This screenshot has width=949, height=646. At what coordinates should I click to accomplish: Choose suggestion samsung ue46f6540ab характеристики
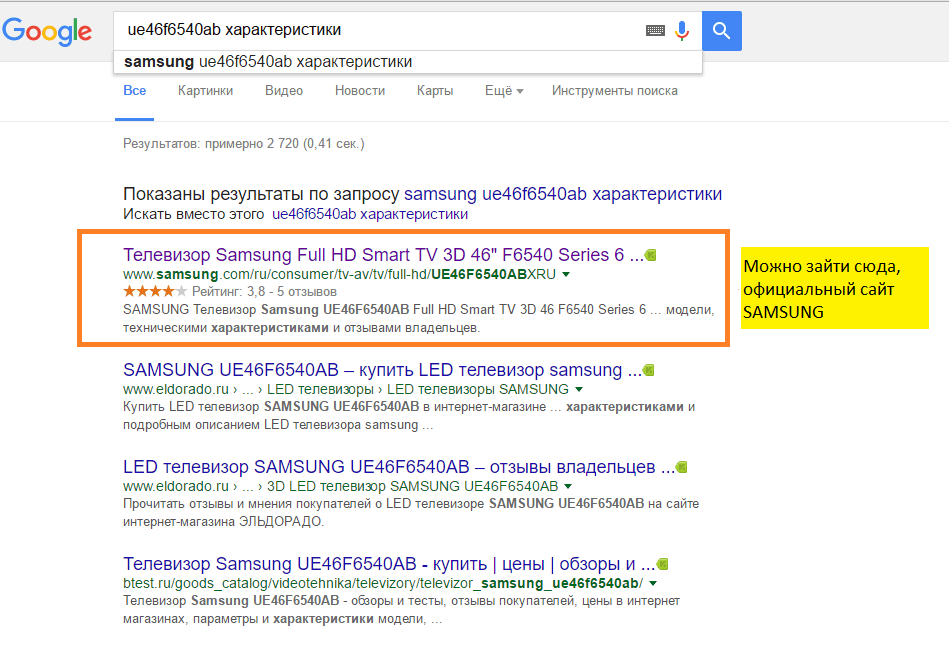click(407, 62)
